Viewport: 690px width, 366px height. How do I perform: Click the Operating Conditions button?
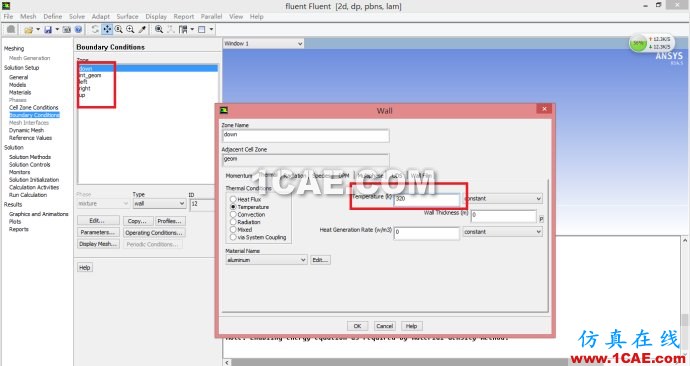[x=154, y=232]
